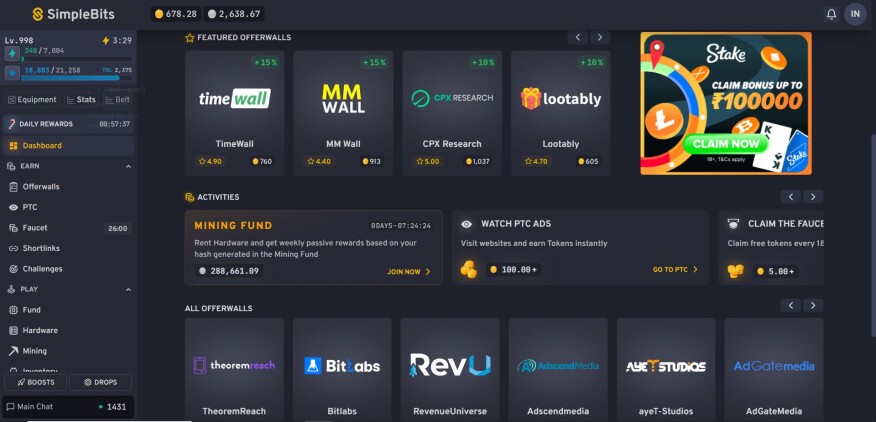Click the Activities coins icon
The height and width of the screenshot is (422, 876).
pyautogui.click(x=190, y=197)
